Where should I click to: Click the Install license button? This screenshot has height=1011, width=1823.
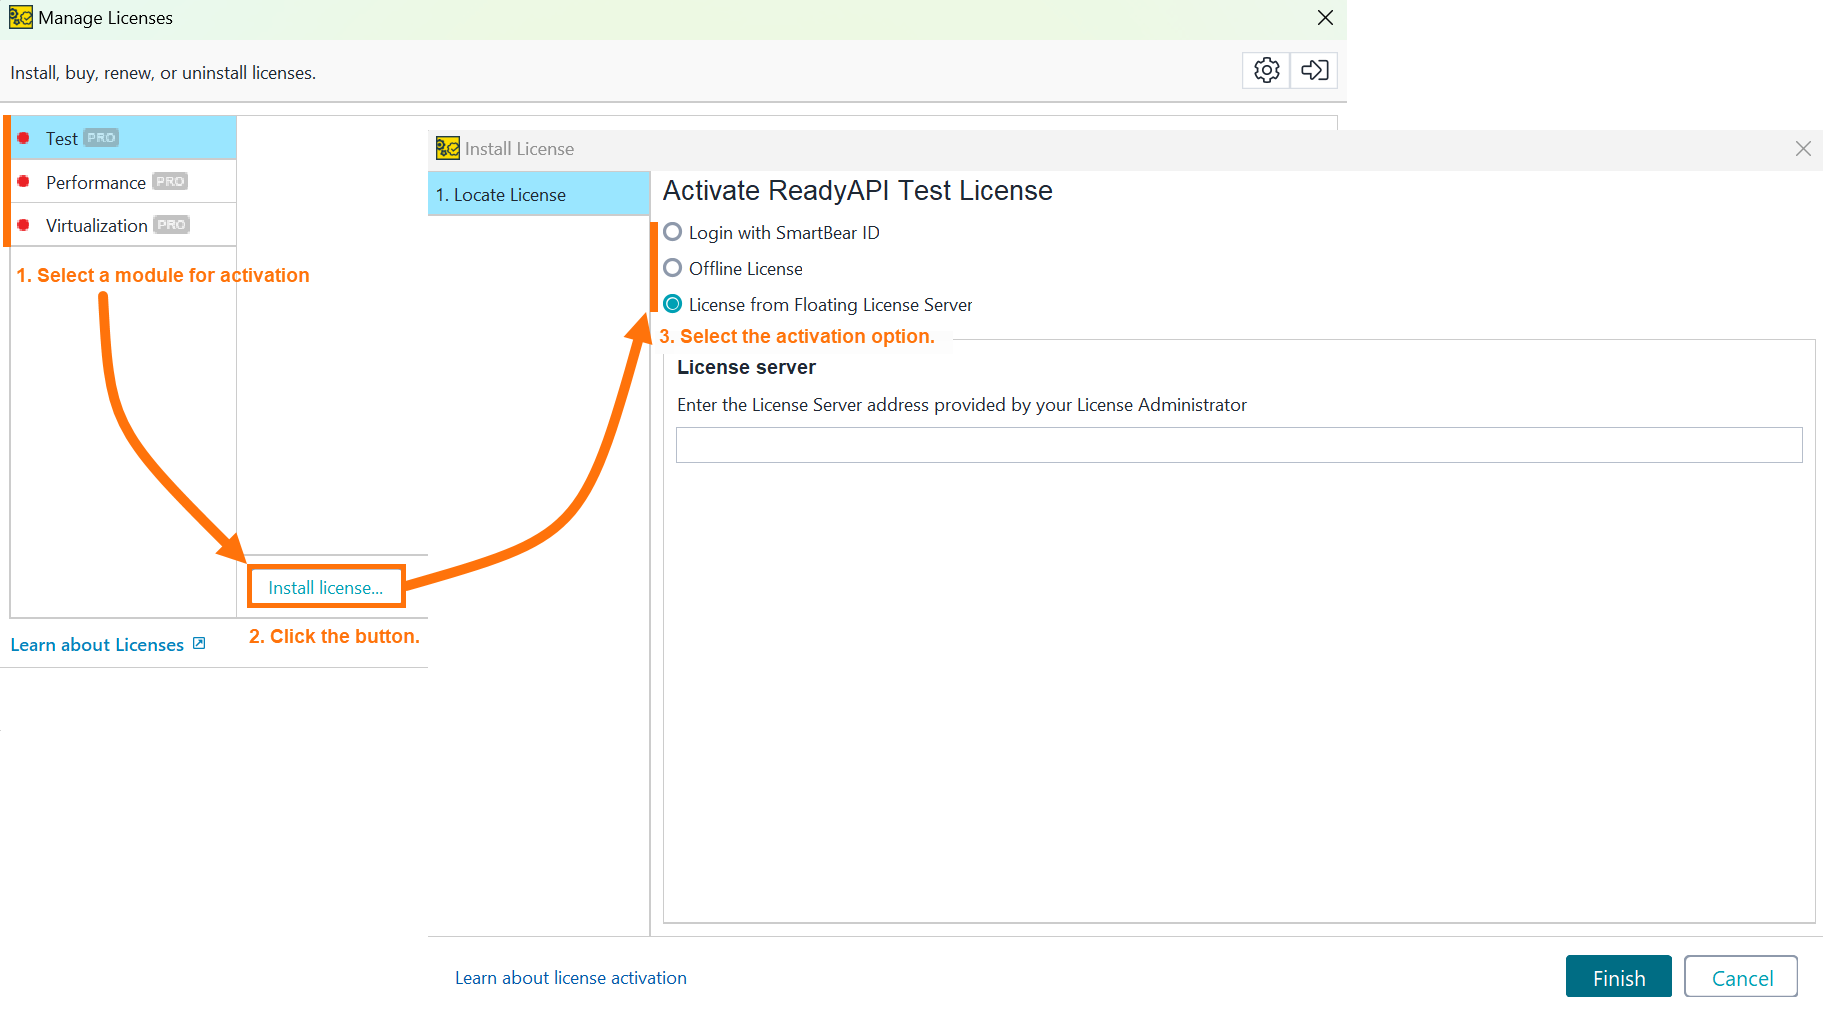[x=325, y=587]
